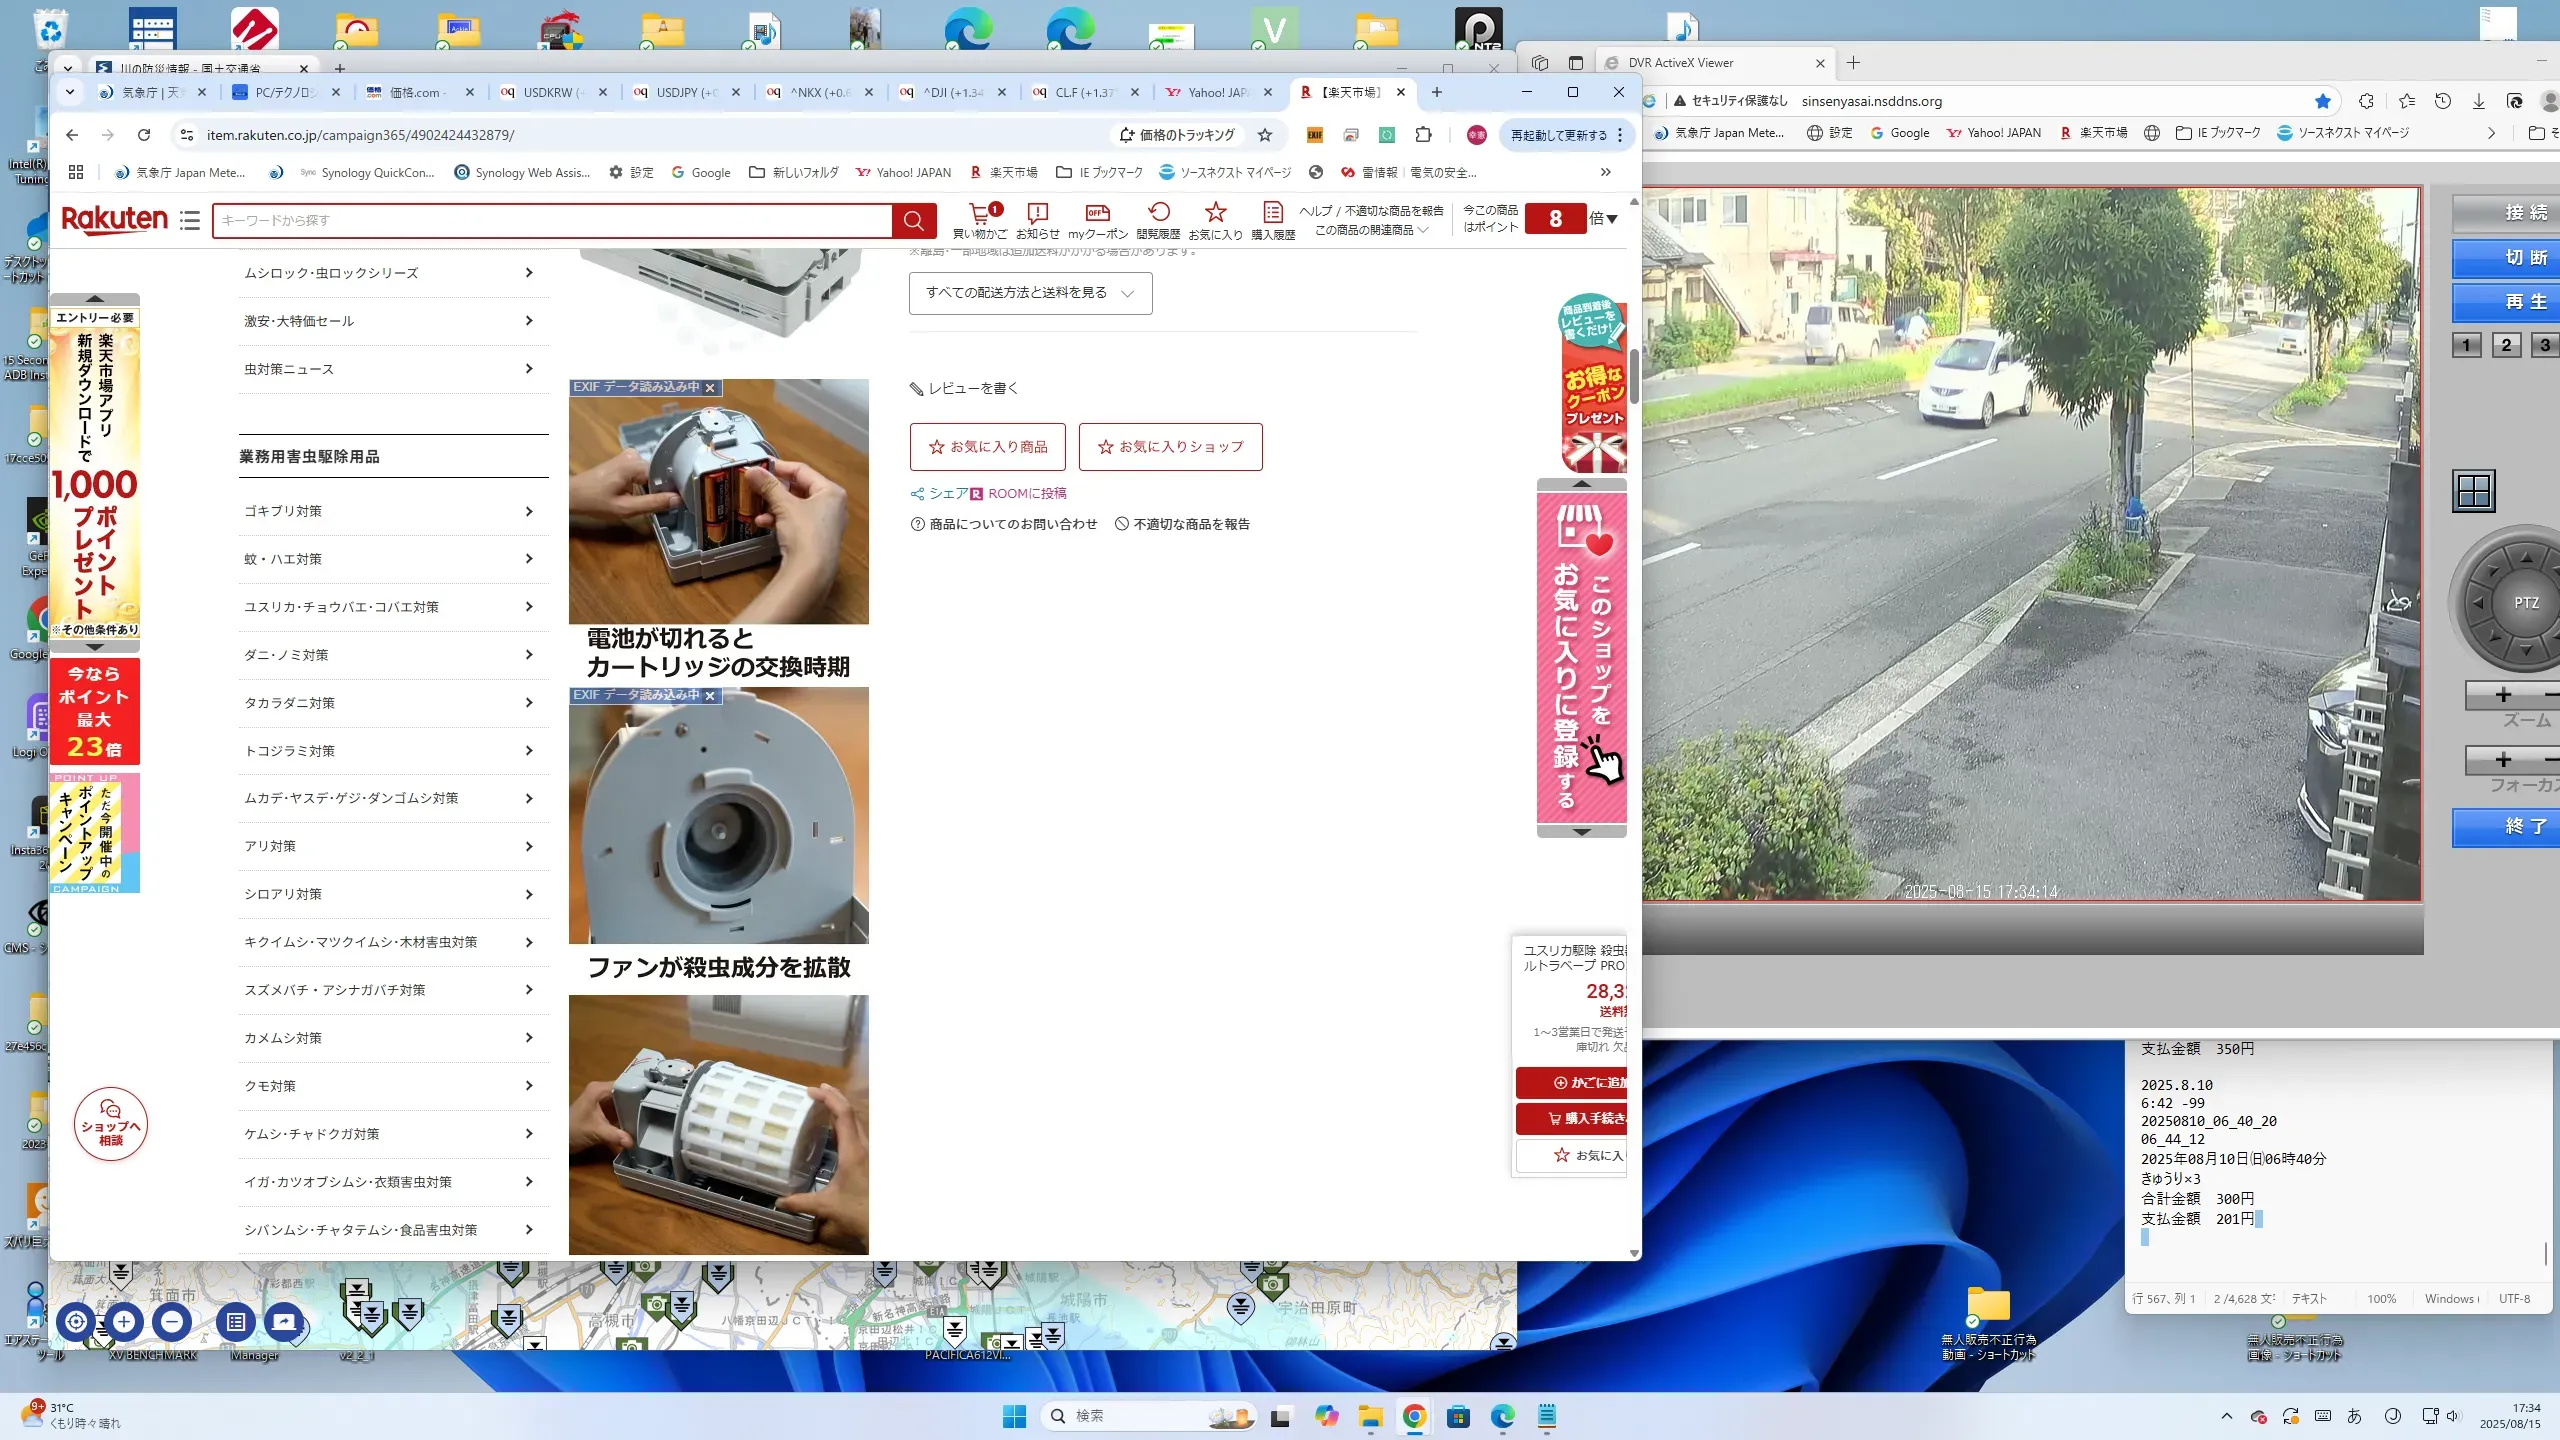Switch to the 価格.com browser tab

[415, 92]
